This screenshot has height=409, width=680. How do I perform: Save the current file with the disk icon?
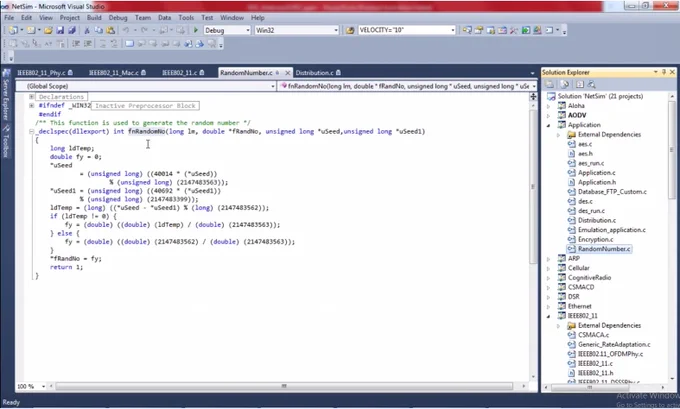click(60, 30)
